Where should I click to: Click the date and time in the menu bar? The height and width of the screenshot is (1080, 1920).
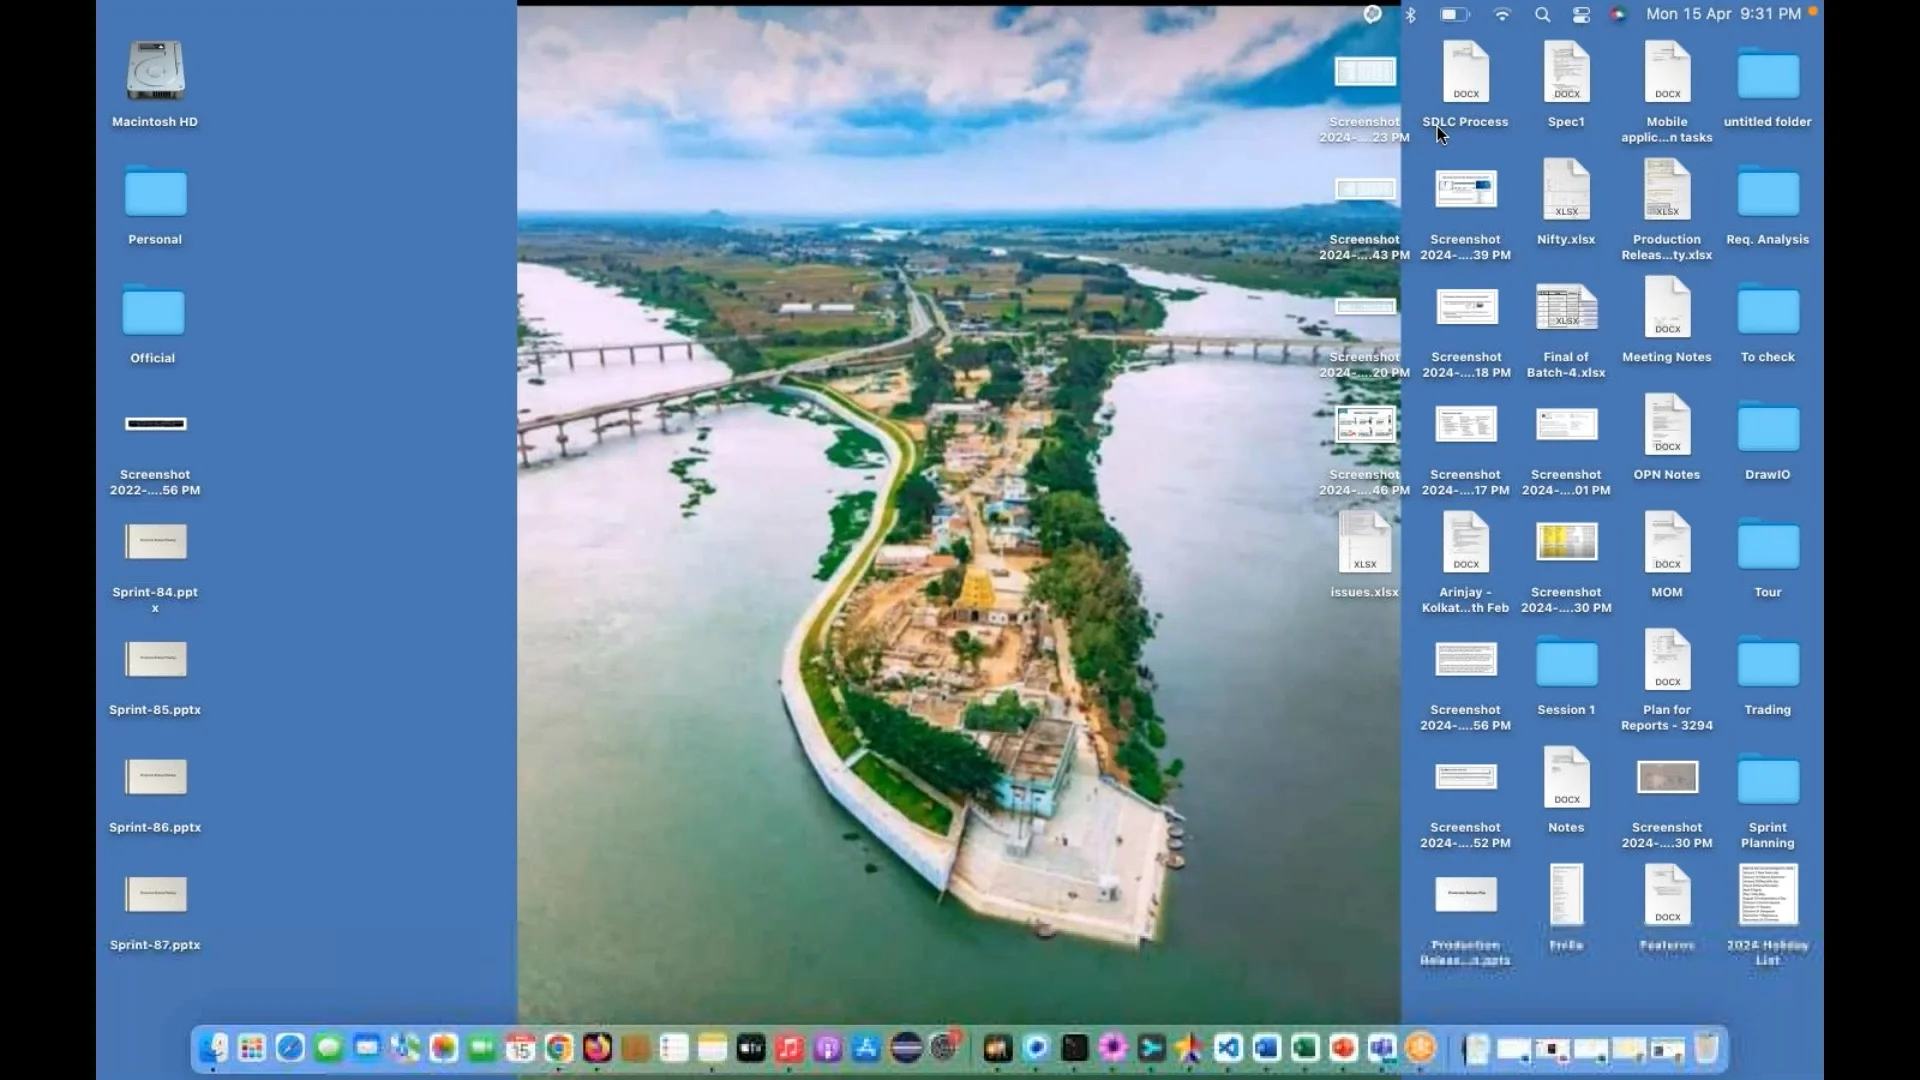point(1723,14)
